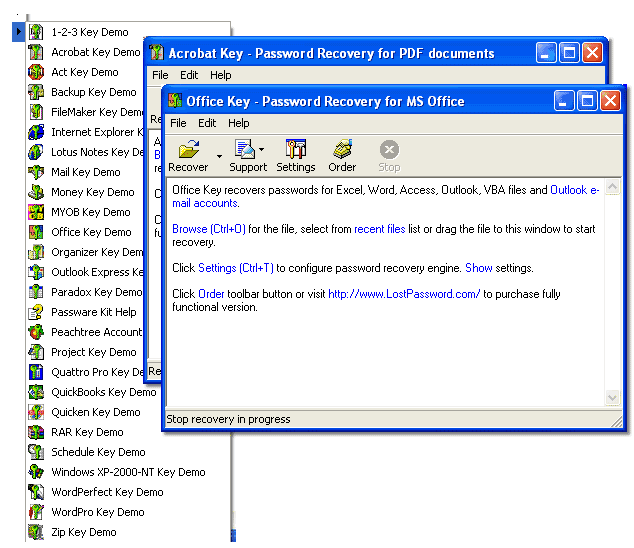Screen dimensions: 634x548
Task: Expand the Support button dropdown arrow
Action: pos(262,149)
